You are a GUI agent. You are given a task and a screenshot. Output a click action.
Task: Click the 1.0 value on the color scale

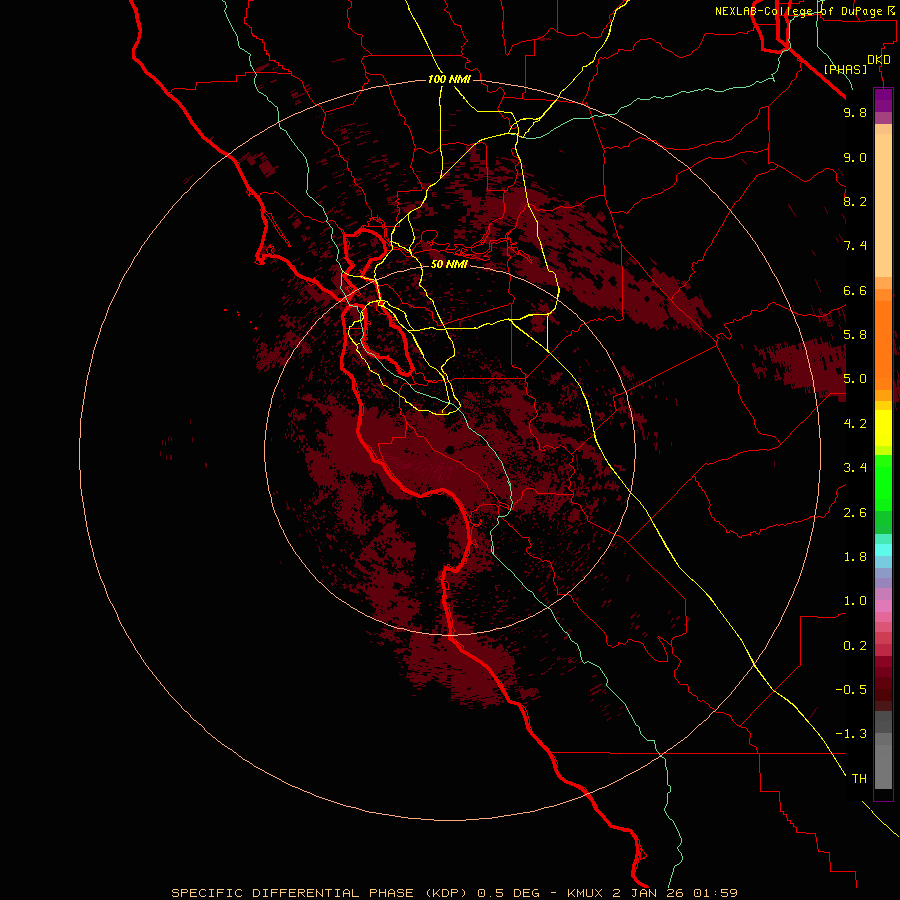(x=855, y=601)
